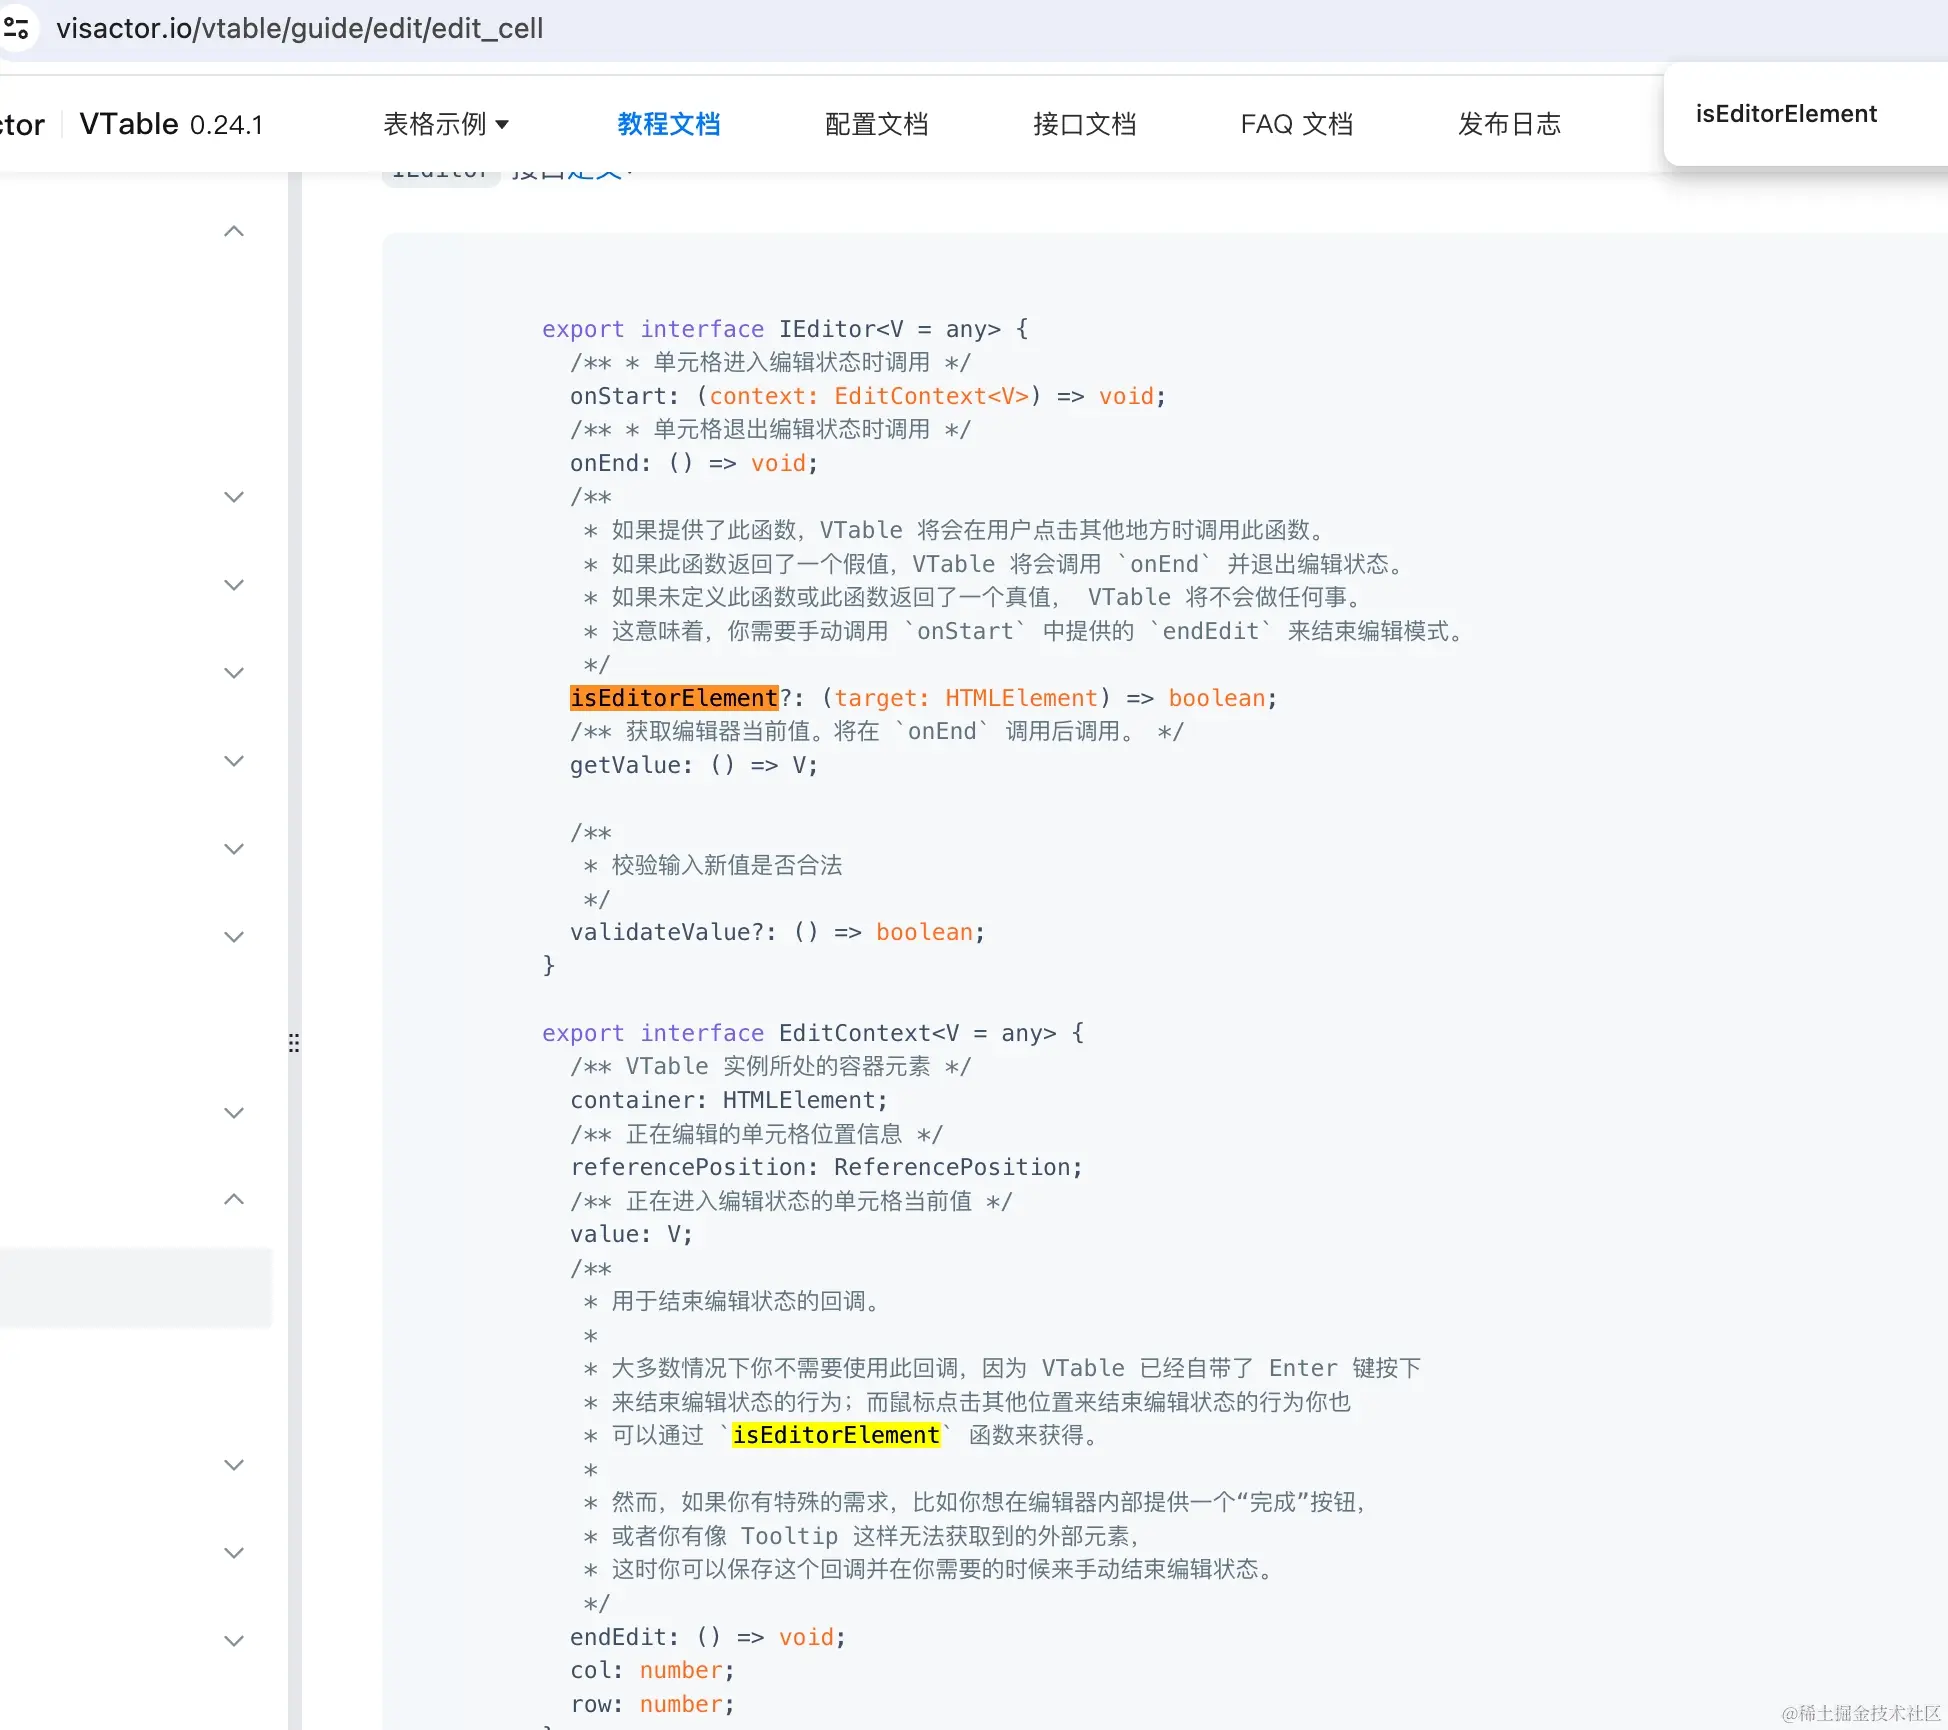Expand the downward chevron just above the lower upward chevron
Image resolution: width=1948 pixels, height=1730 pixels.
(x=234, y=1113)
